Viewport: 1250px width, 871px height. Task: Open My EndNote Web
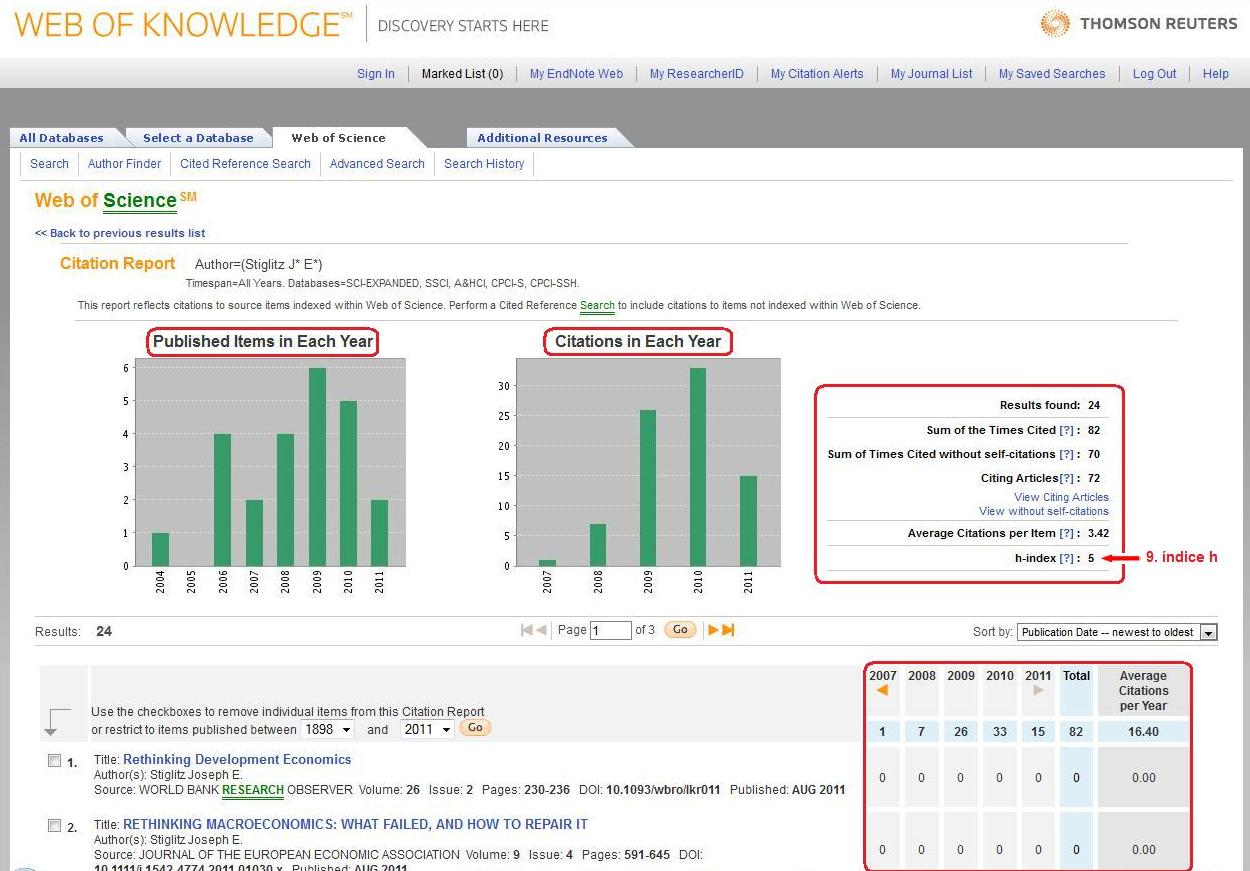(x=576, y=74)
